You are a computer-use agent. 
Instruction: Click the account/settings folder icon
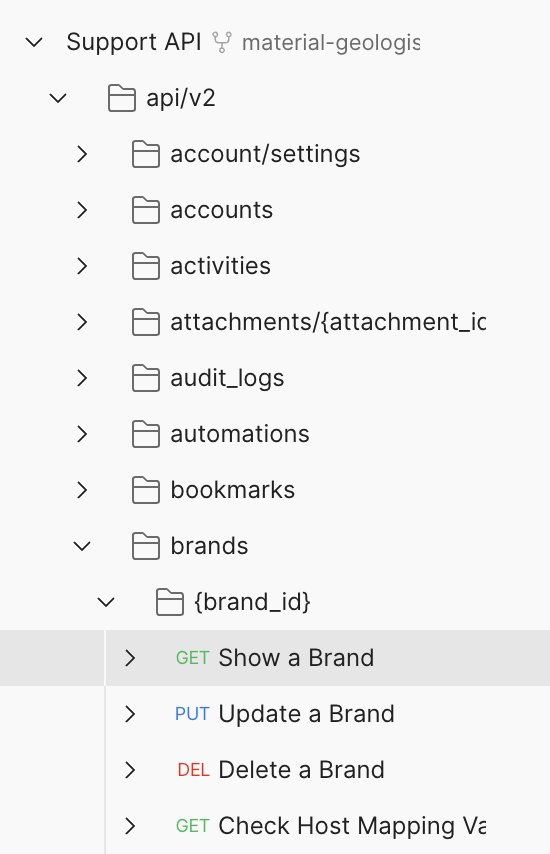(146, 154)
